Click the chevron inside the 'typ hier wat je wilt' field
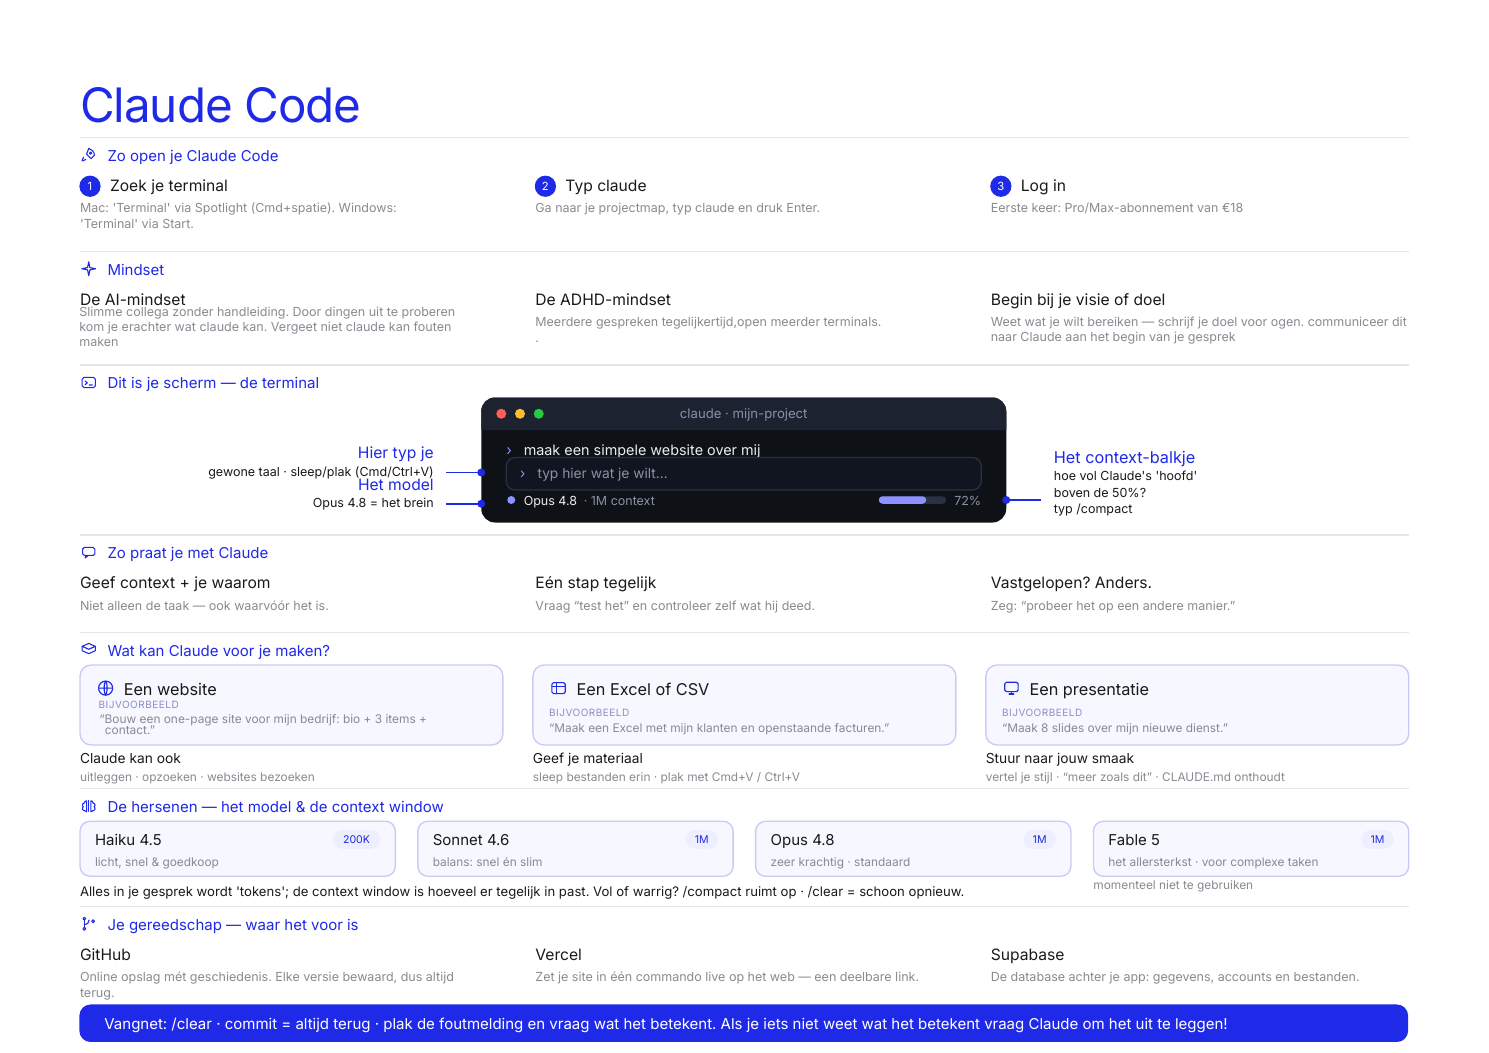This screenshot has width=1489, height=1053. (523, 474)
